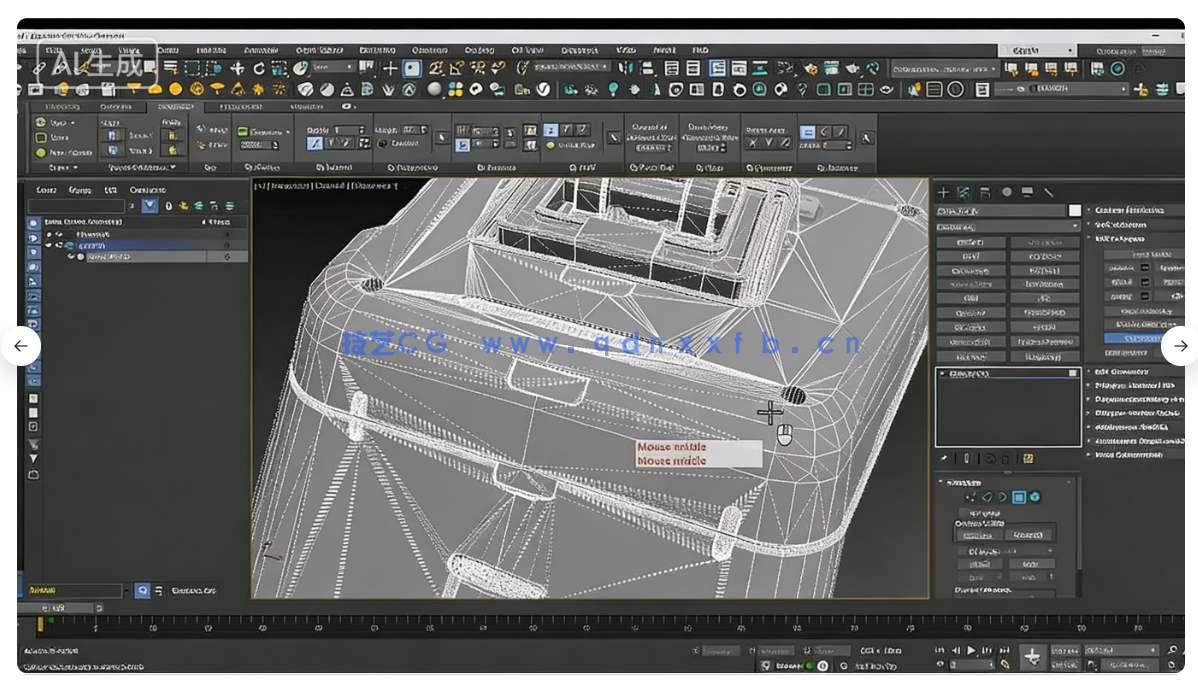Select the rotate tool with circular arrow
This screenshot has height=687, width=1198.
(x=259, y=68)
